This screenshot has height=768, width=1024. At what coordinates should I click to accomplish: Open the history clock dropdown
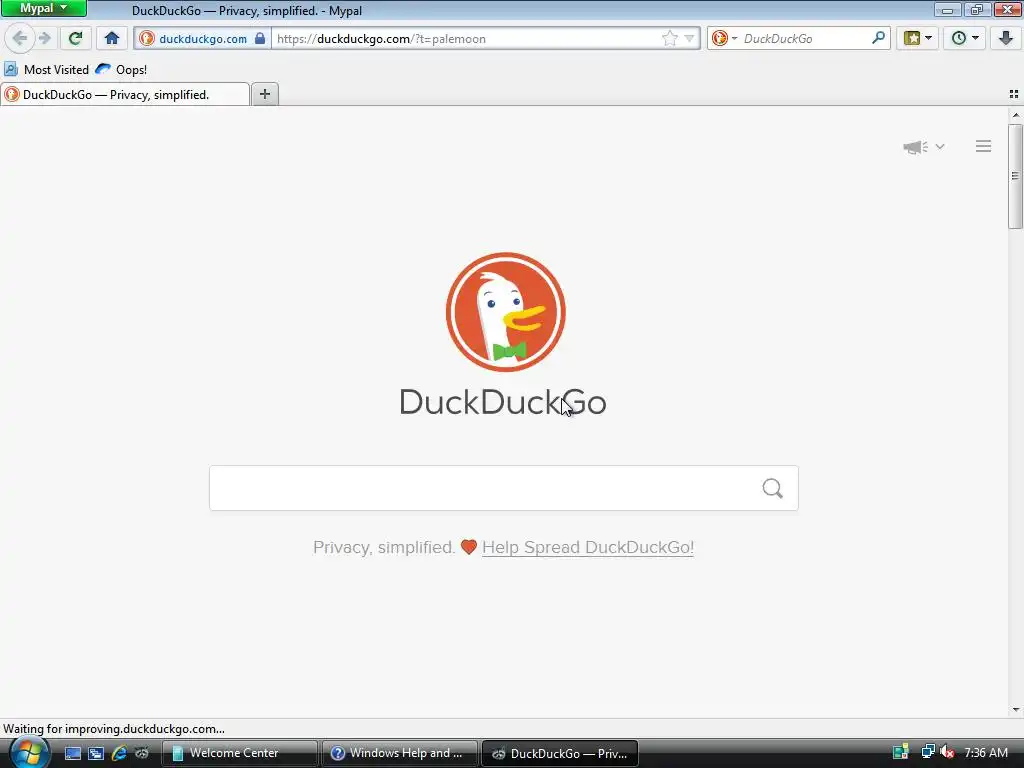click(965, 38)
